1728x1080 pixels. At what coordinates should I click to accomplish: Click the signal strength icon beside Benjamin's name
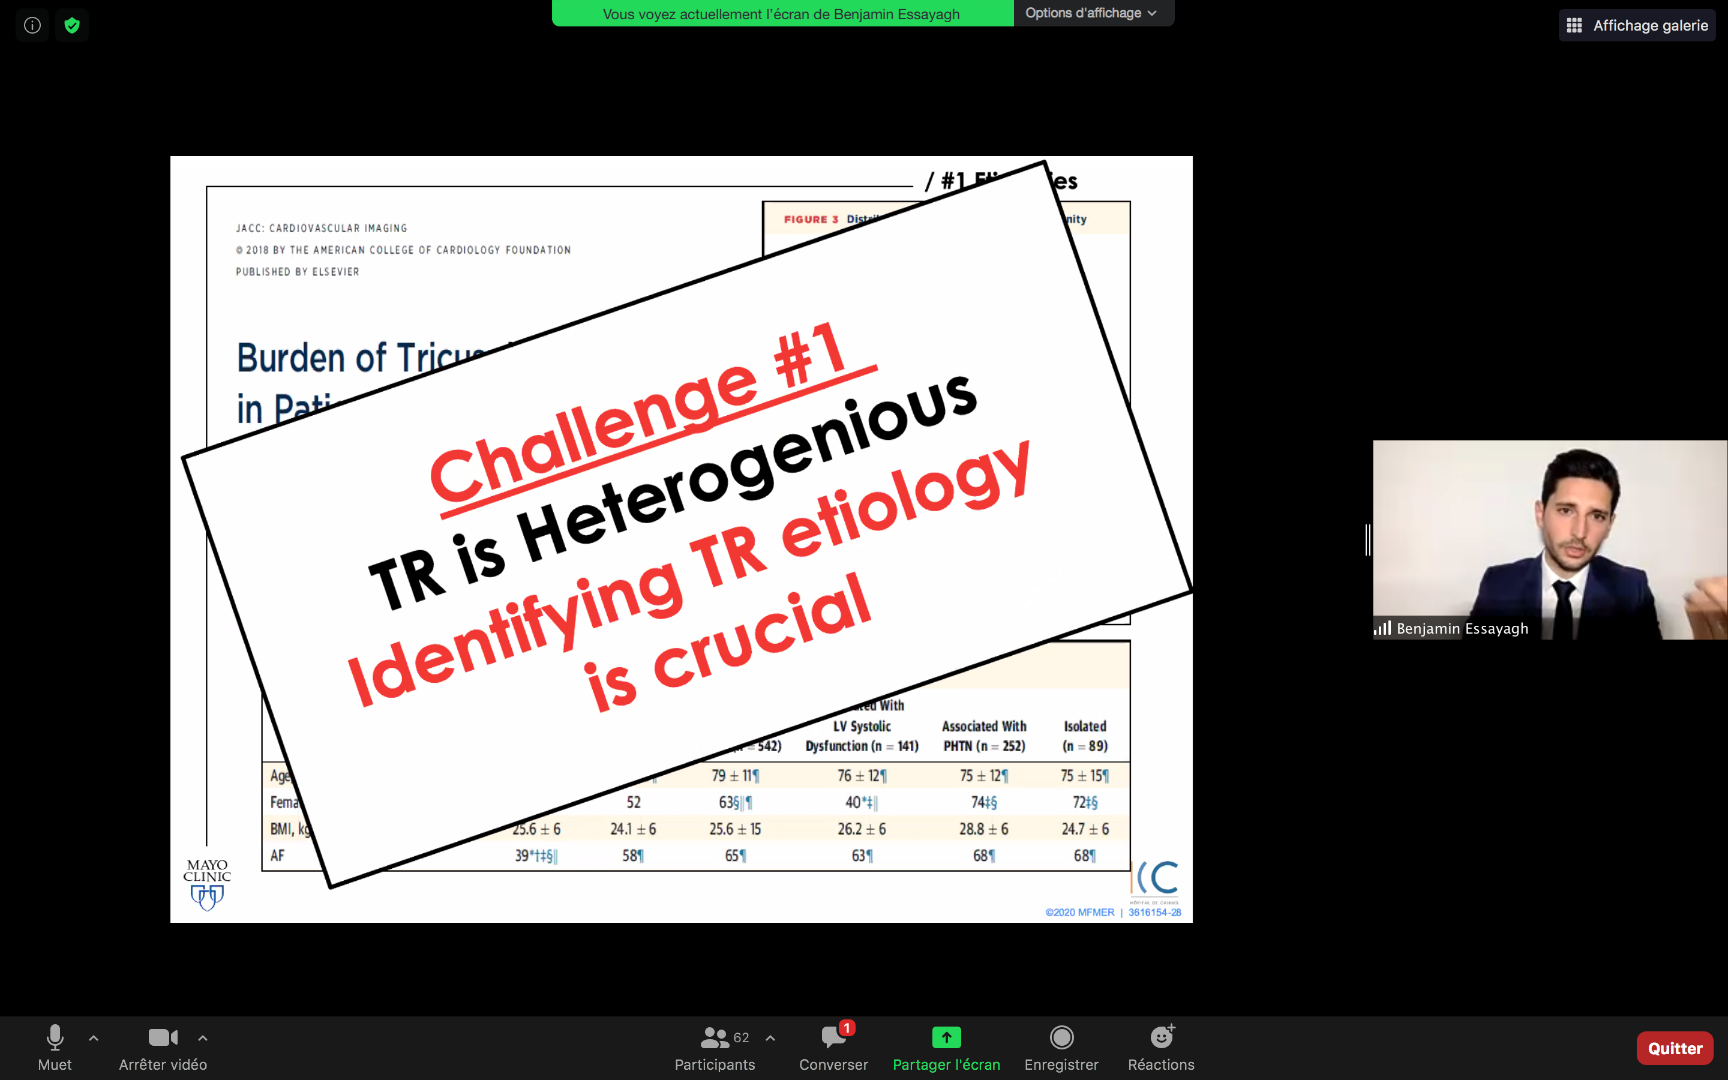(x=1383, y=628)
